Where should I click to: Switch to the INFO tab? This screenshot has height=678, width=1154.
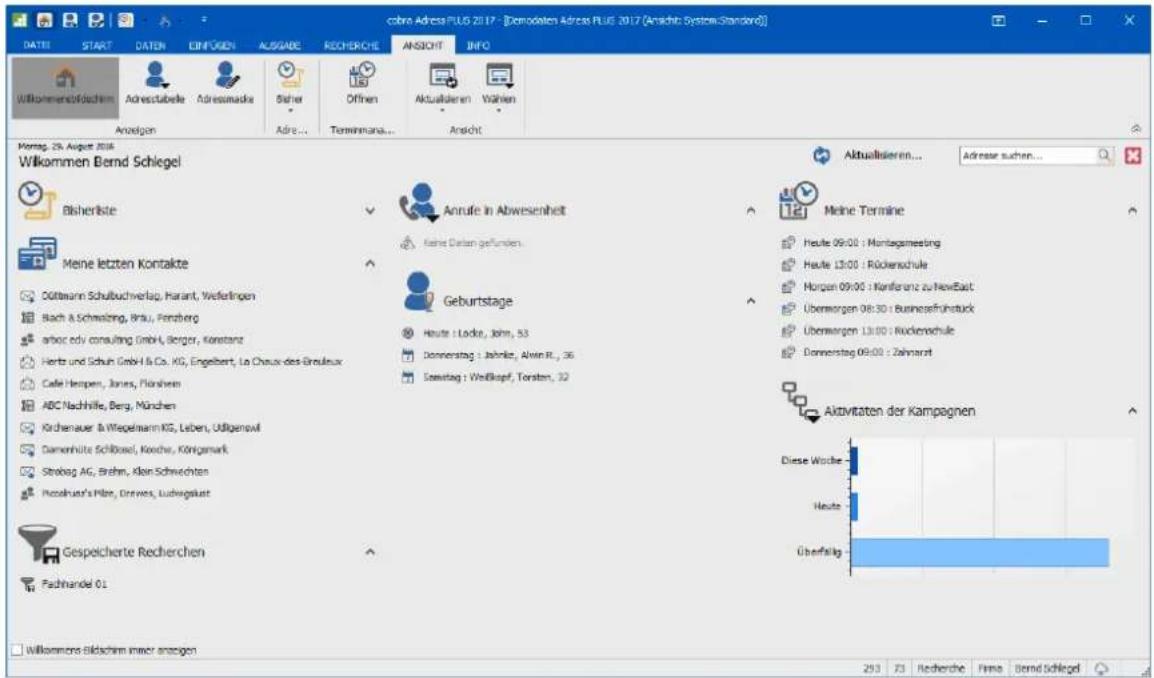(x=478, y=46)
